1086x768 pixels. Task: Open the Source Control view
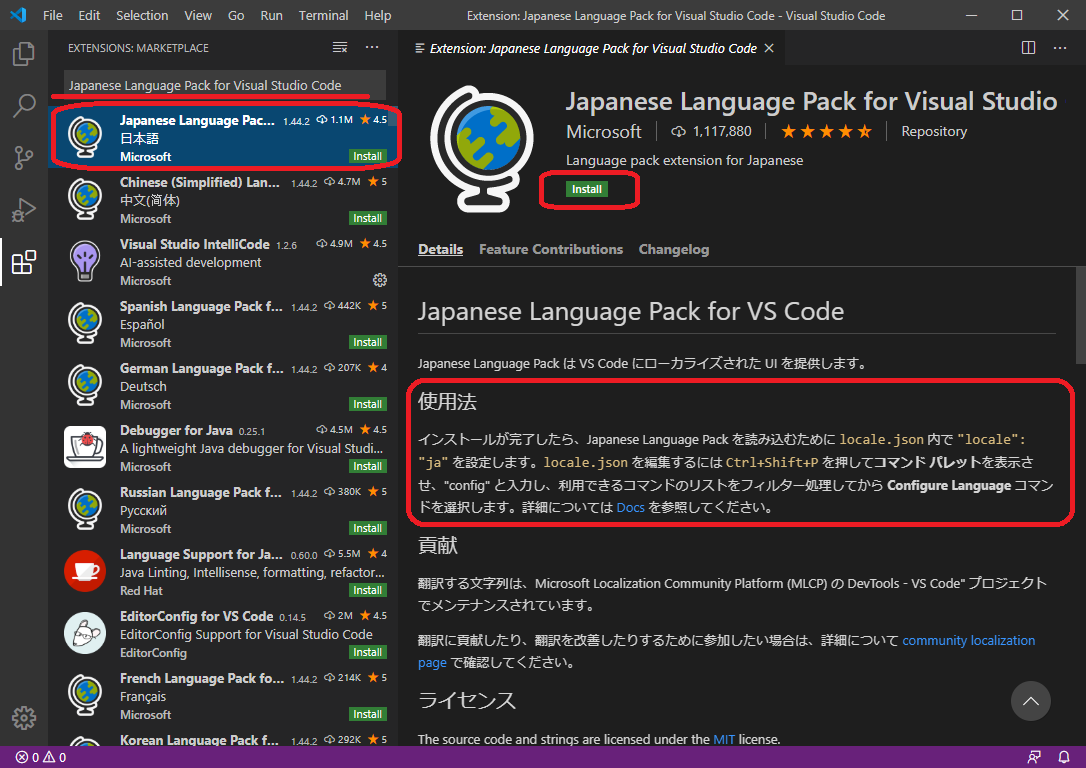(x=24, y=158)
